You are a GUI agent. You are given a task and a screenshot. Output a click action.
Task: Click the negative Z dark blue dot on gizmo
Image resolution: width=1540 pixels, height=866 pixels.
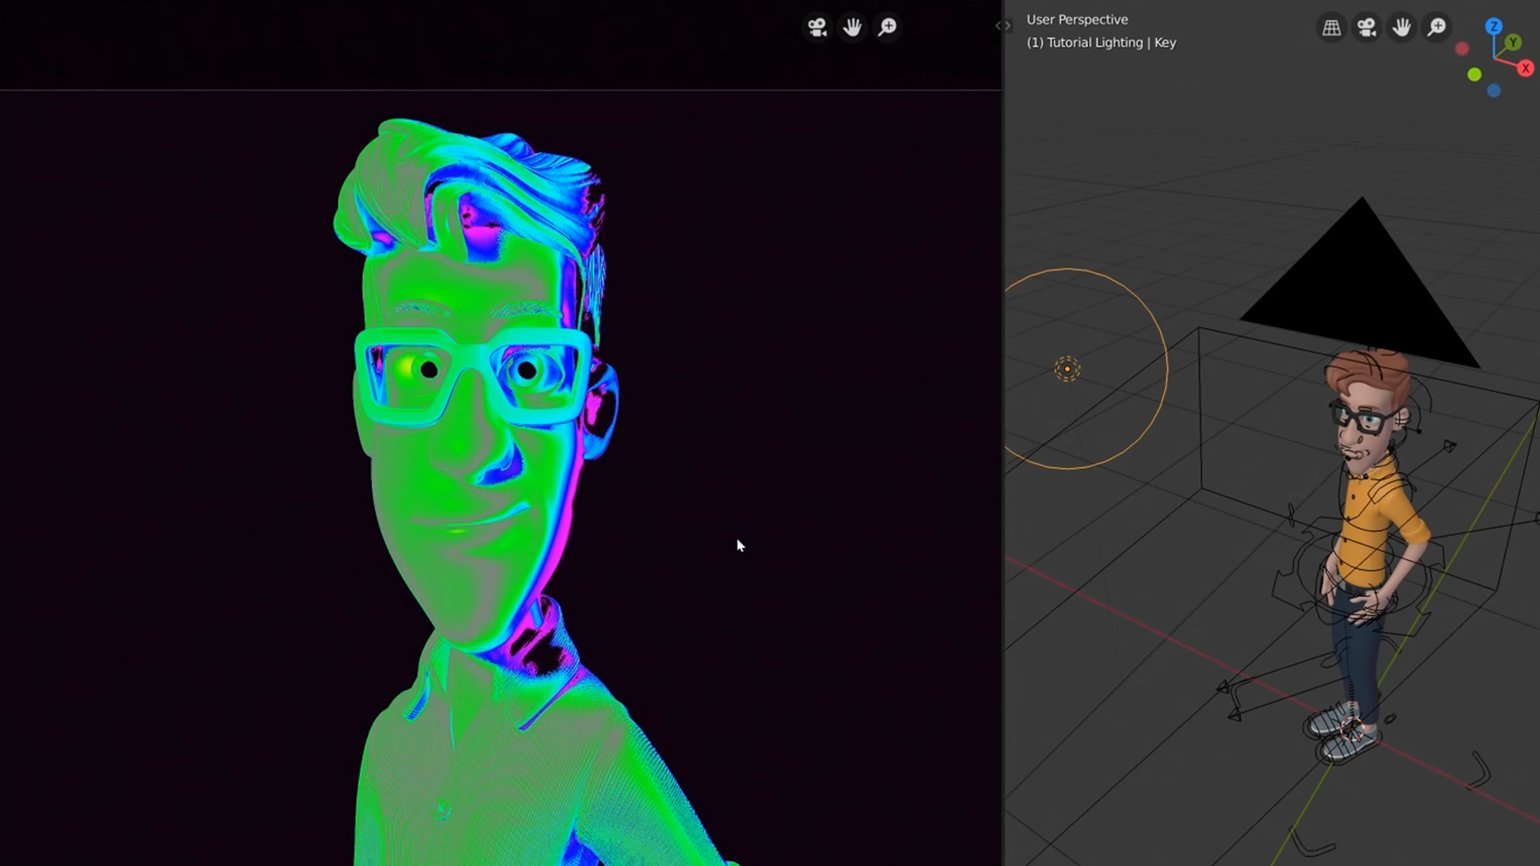[x=1494, y=91]
